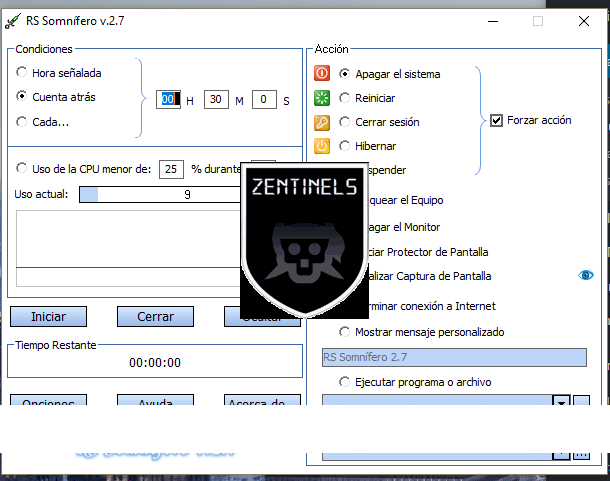Click the yellow power icon beside Hibernar
610x481 pixels.
click(x=322, y=146)
